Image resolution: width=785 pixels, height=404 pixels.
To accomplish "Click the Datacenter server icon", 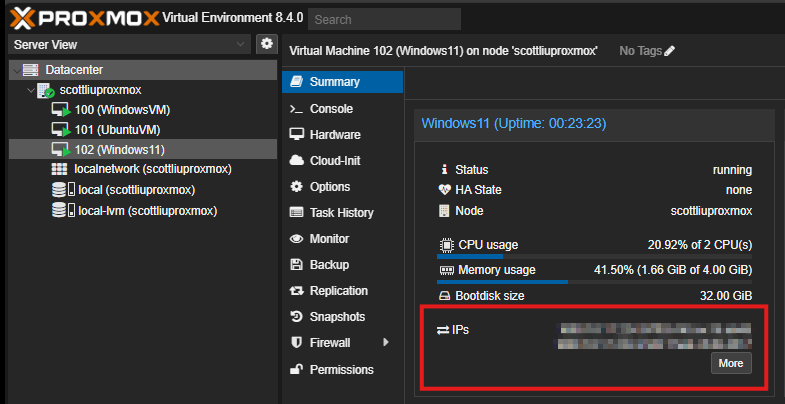I will tap(31, 70).
